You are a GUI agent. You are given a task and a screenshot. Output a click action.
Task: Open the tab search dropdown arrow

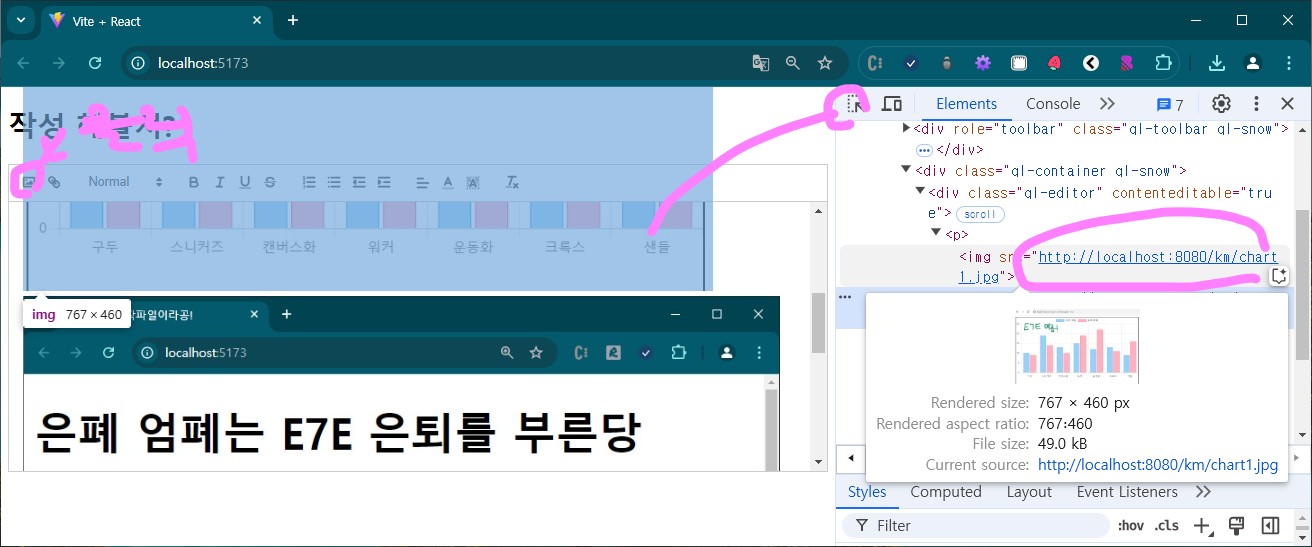[x=19, y=20]
